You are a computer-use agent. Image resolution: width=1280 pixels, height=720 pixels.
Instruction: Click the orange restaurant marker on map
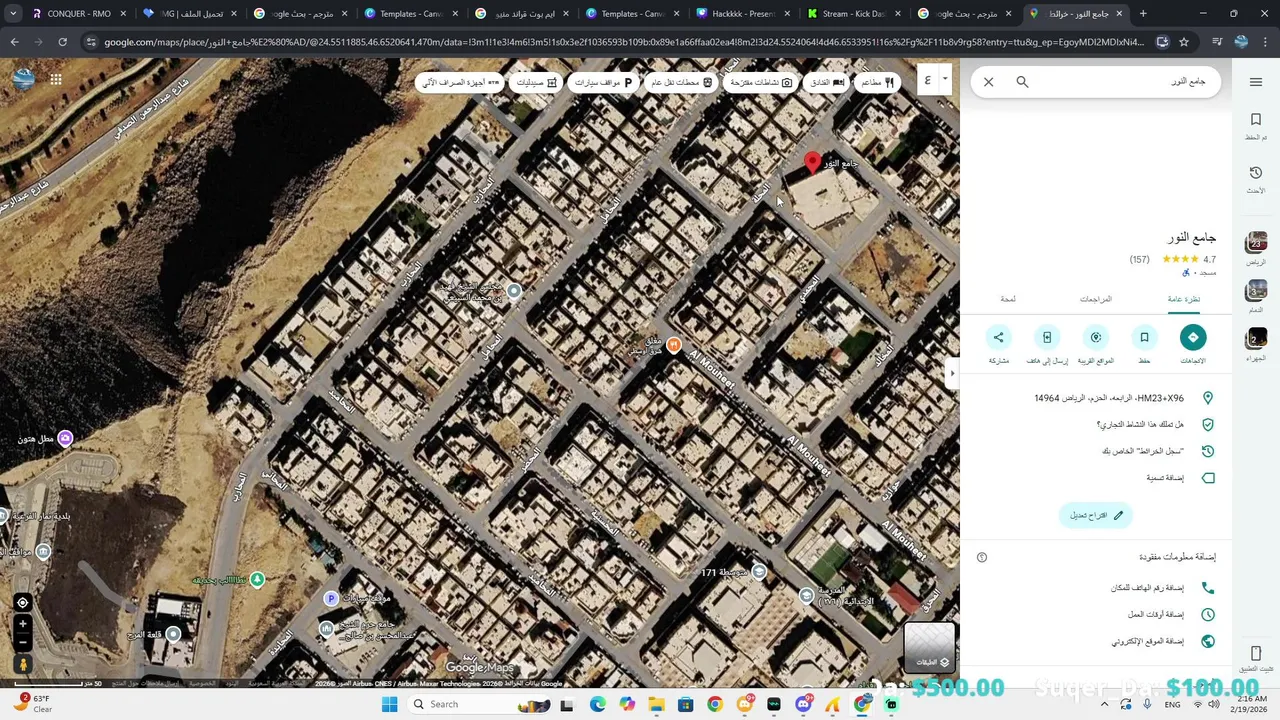coord(674,345)
